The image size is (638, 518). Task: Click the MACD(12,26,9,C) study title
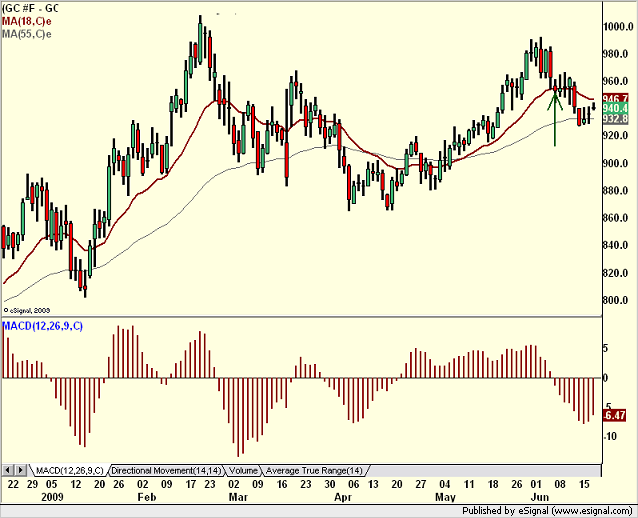(x=43, y=326)
